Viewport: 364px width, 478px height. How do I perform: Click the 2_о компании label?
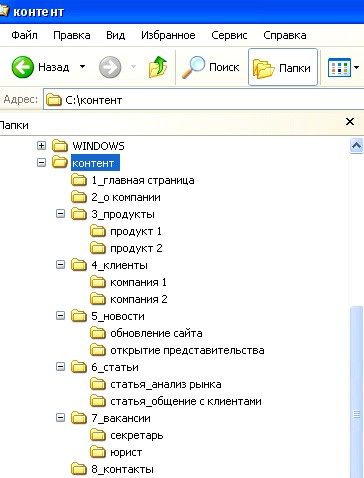[x=126, y=197]
